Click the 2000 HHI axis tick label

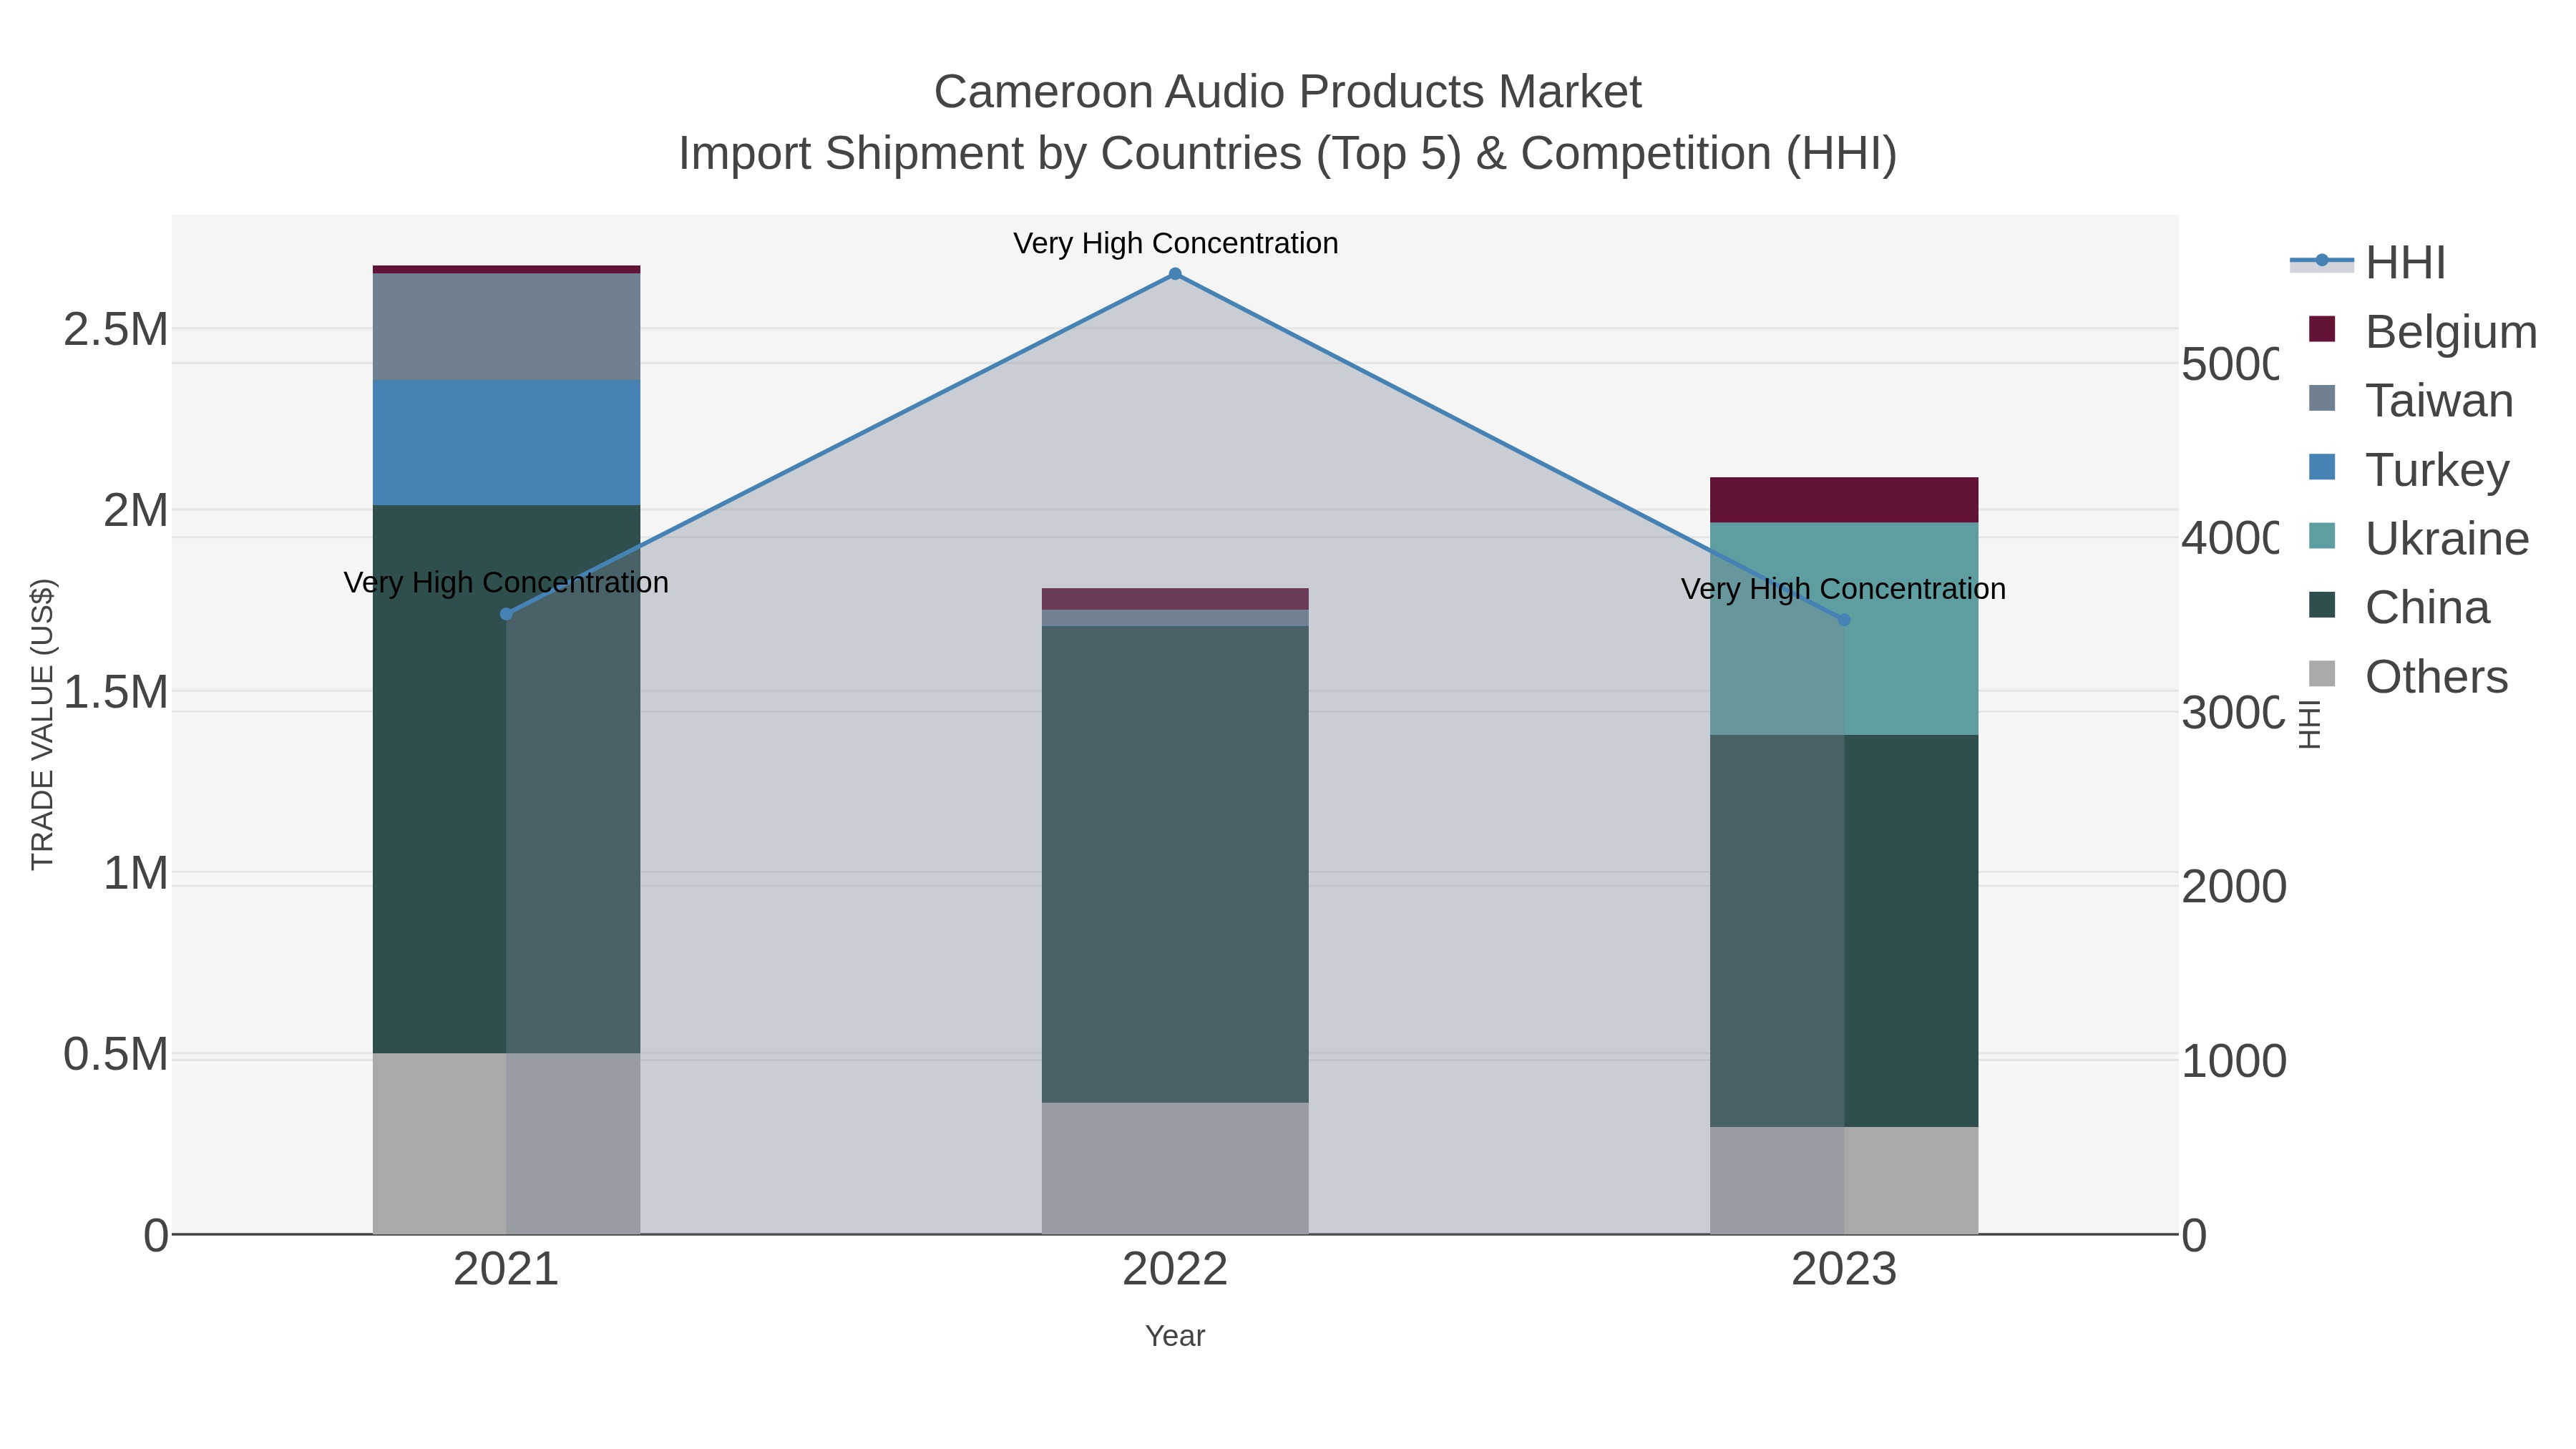coord(2234,886)
